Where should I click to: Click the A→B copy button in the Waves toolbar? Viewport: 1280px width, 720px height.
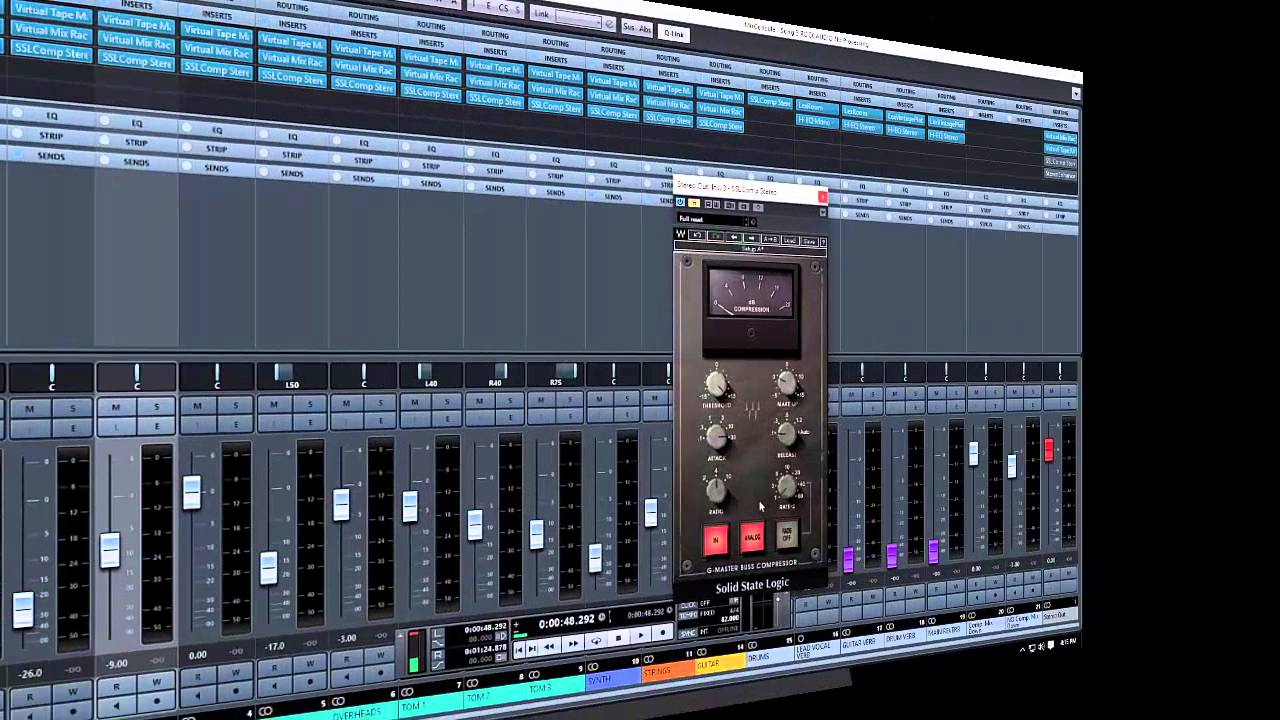[771, 239]
